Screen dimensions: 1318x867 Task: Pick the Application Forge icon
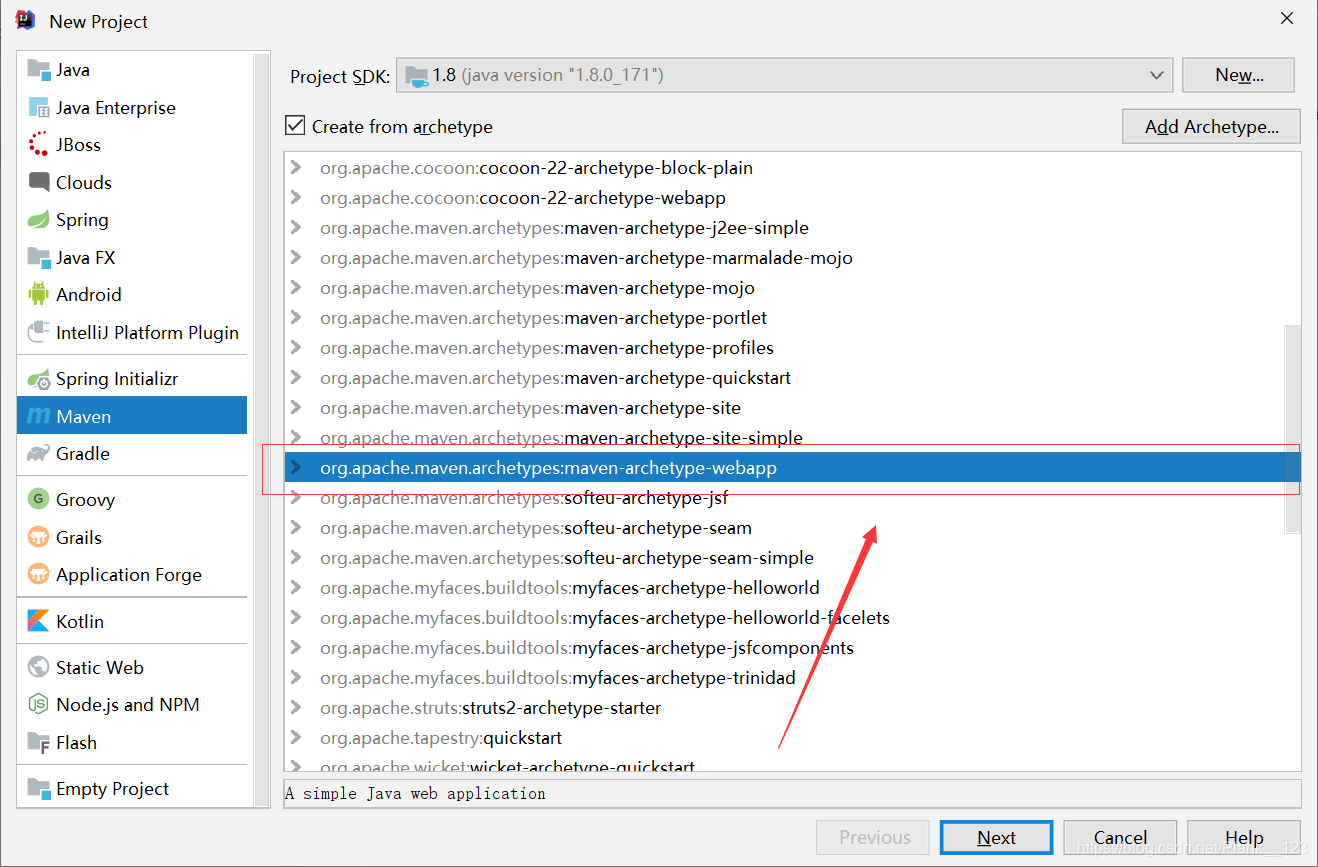click(x=39, y=574)
